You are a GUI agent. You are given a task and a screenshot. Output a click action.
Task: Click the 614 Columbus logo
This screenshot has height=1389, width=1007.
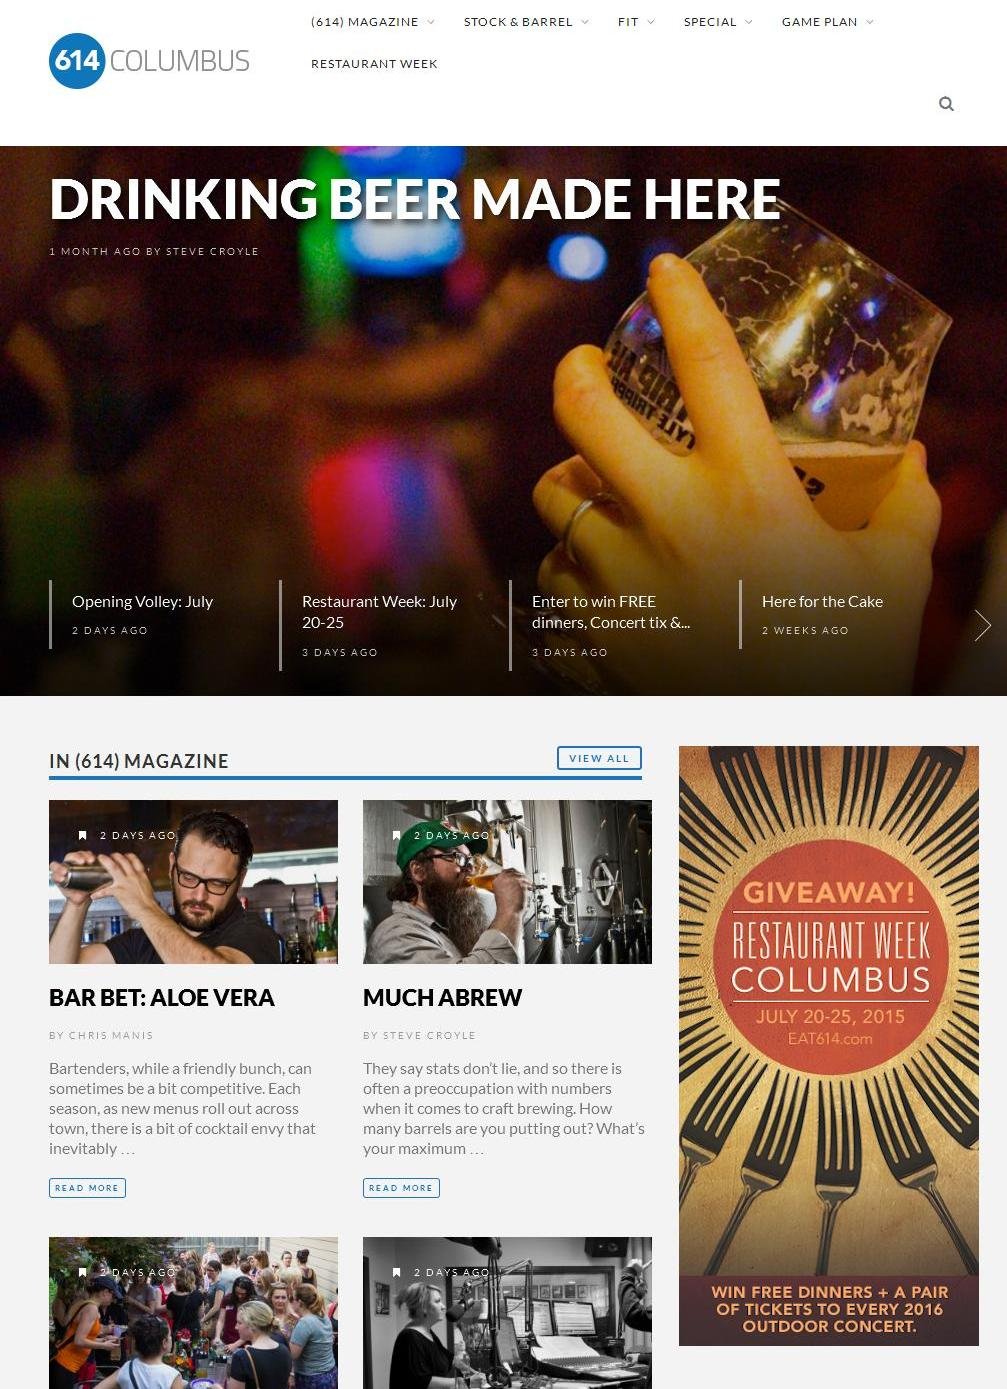pos(149,61)
